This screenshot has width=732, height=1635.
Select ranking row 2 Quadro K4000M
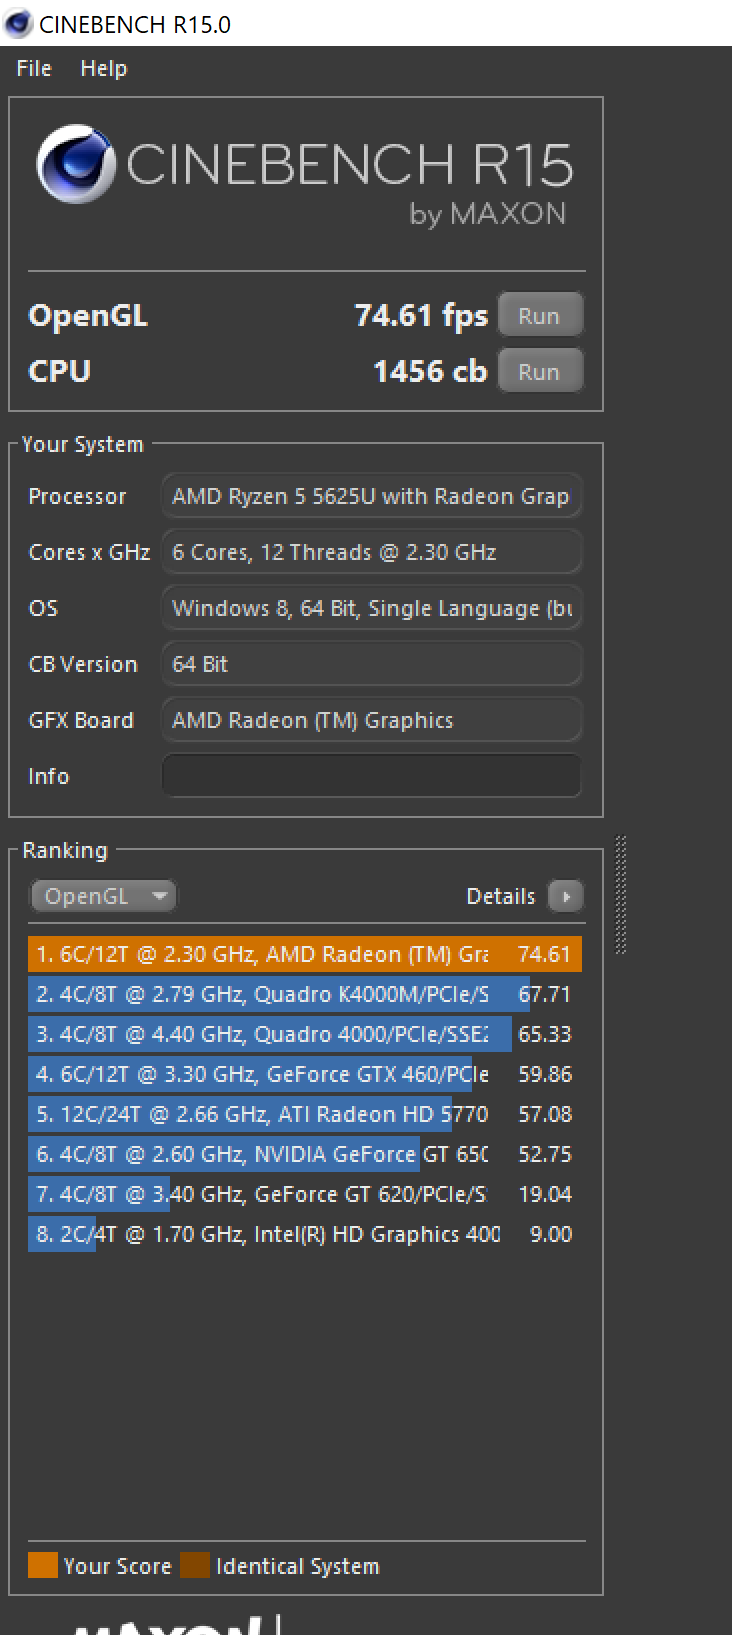(x=305, y=994)
